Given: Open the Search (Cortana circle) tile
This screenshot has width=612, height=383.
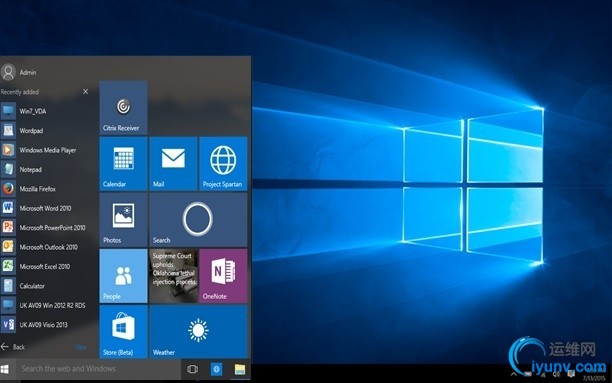Looking at the screenshot, I should pos(198,220).
